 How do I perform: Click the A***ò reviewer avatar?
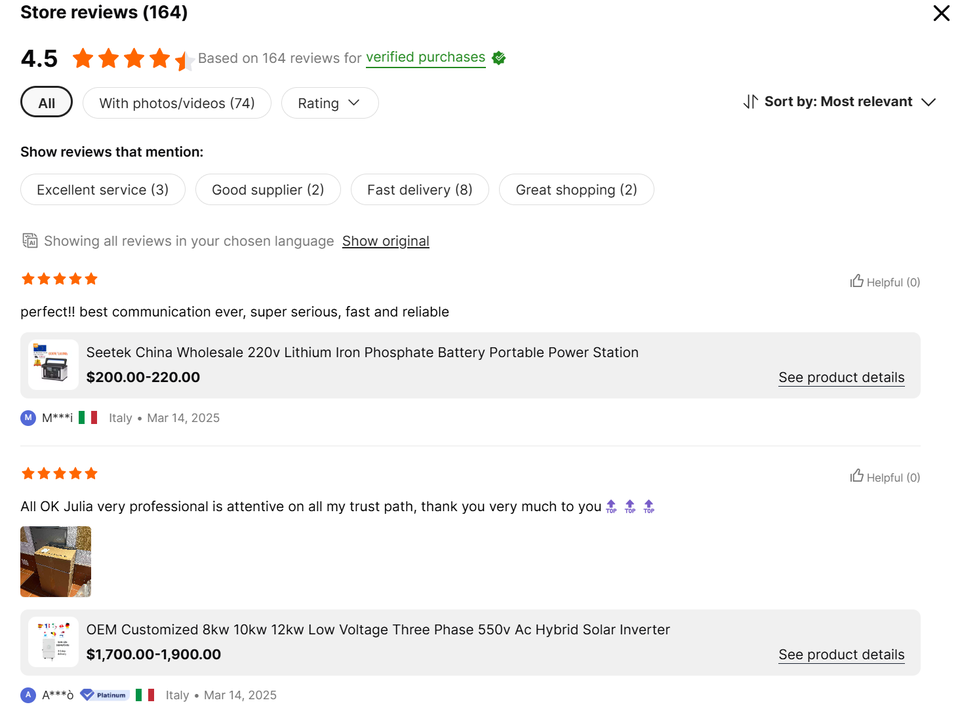[x=28, y=695]
